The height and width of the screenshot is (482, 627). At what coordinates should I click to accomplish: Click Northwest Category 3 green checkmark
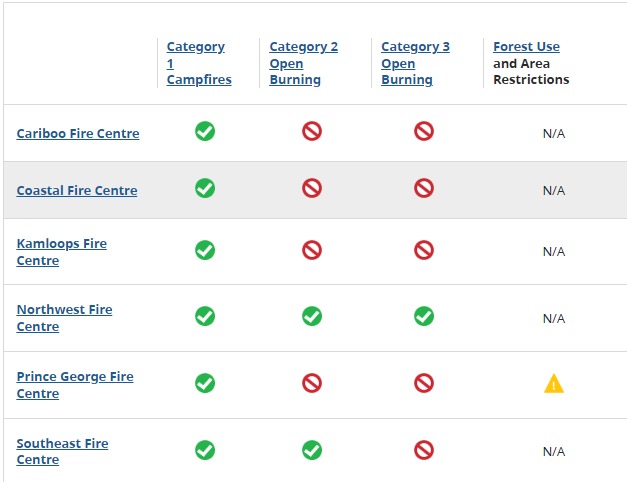pos(424,316)
